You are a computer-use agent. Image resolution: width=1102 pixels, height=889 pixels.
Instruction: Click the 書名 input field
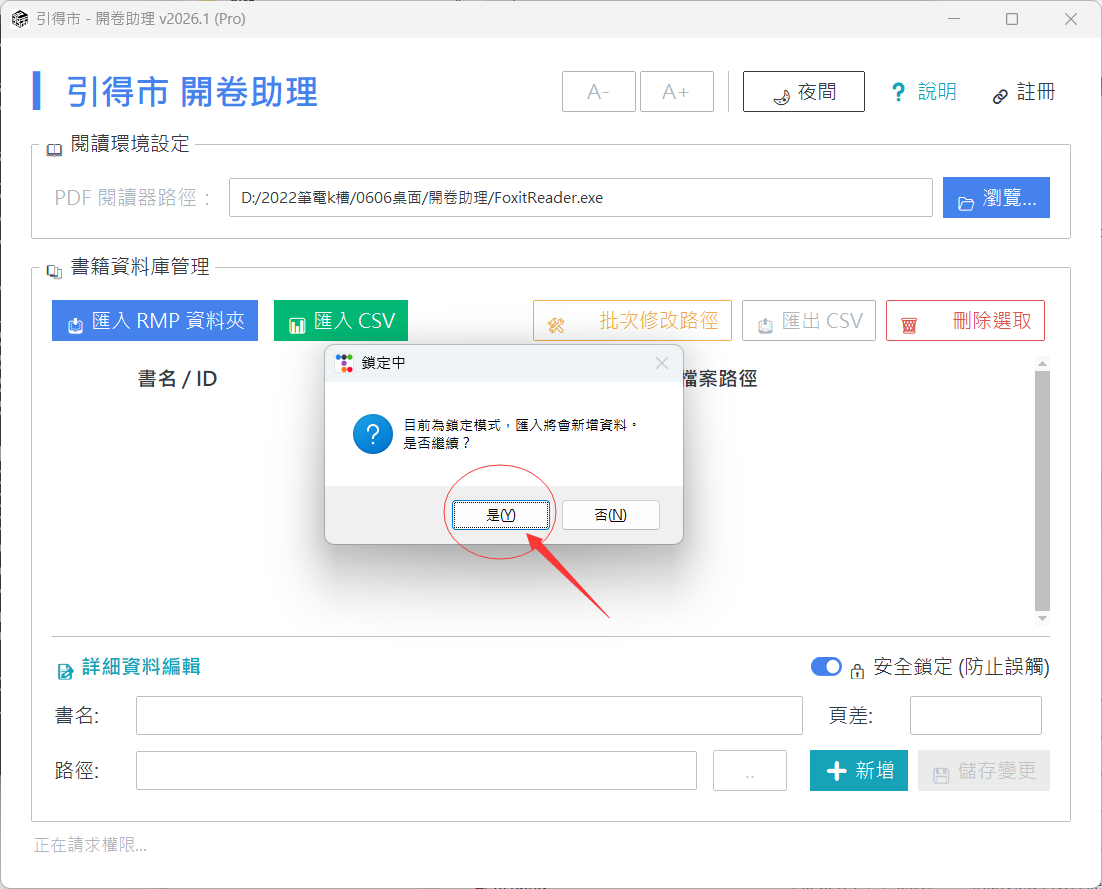tap(469, 716)
